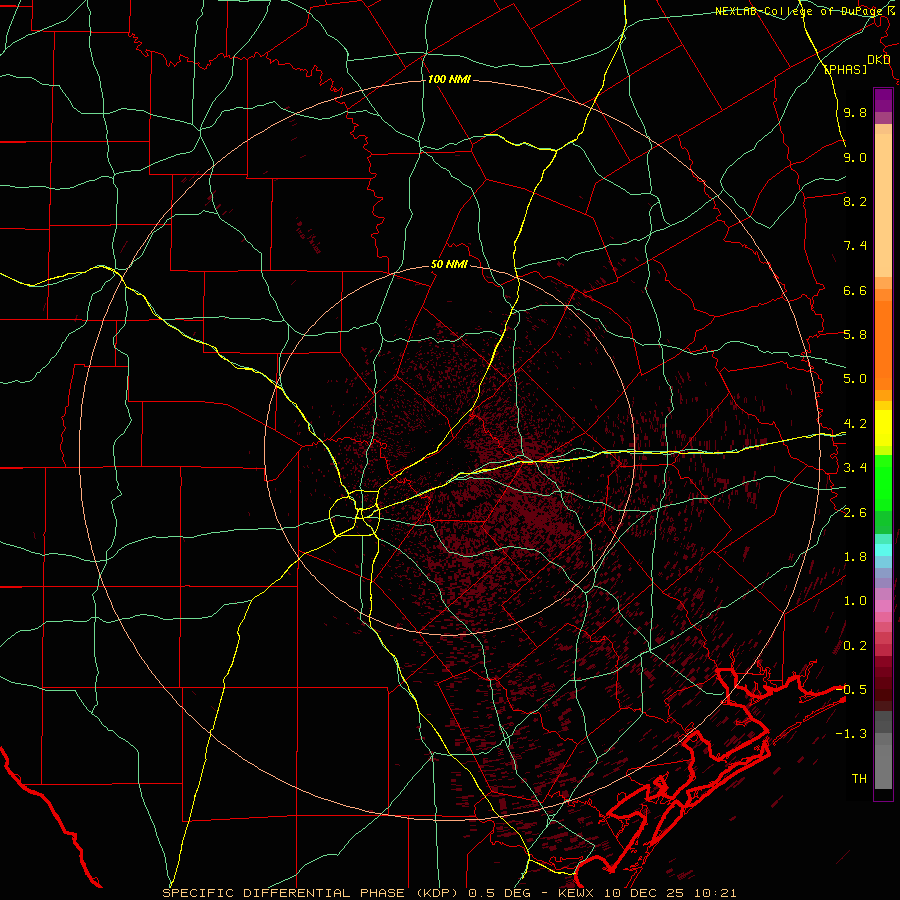This screenshot has width=900, height=900.
Task: Pick the dark orange segment of the color bar
Action: tap(883, 346)
